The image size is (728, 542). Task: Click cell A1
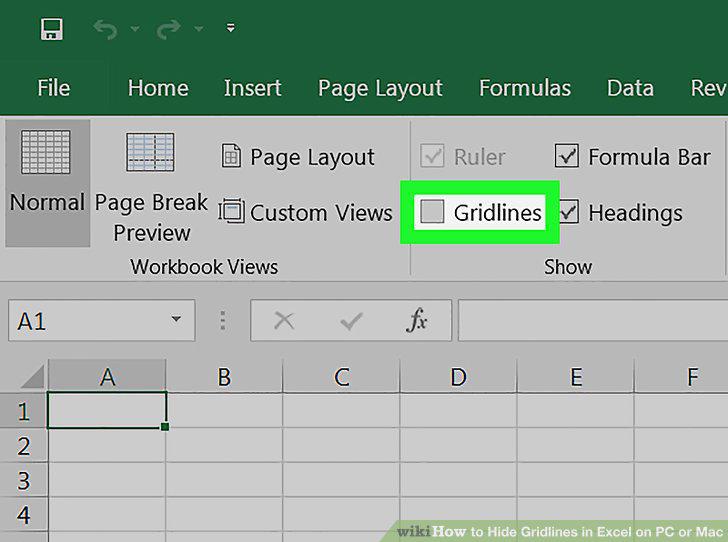pyautogui.click(x=107, y=410)
